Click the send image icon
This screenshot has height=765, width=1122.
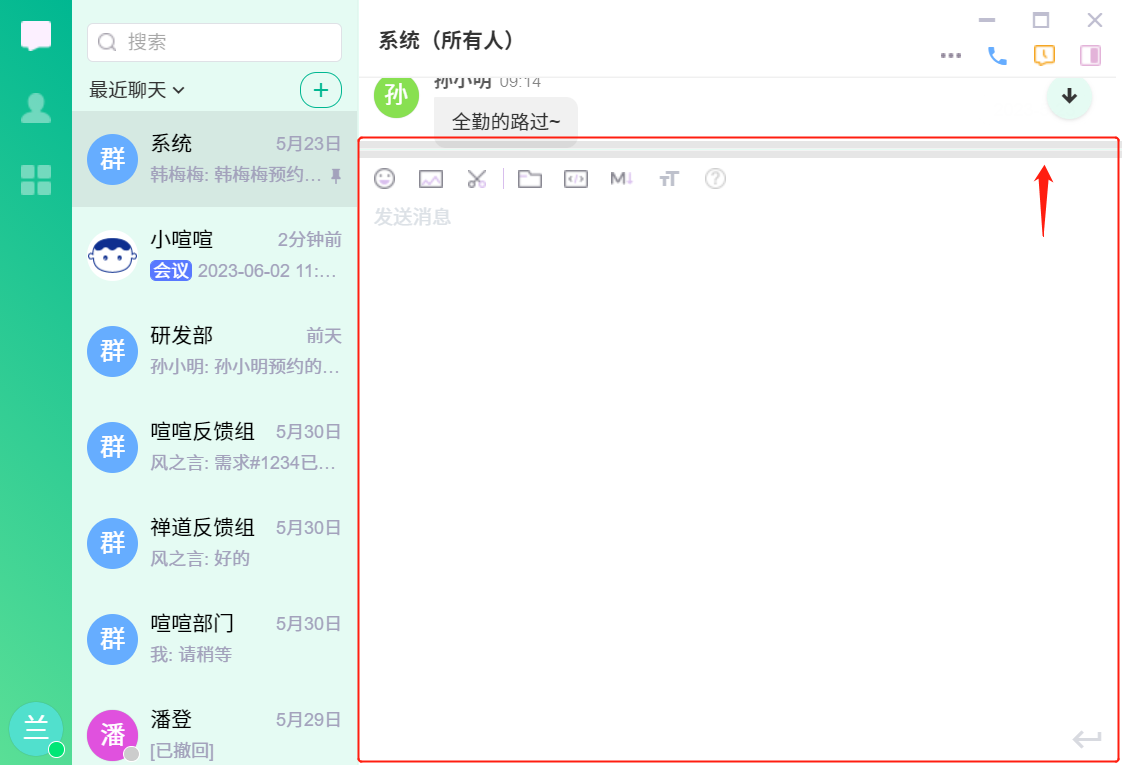pyautogui.click(x=431, y=179)
